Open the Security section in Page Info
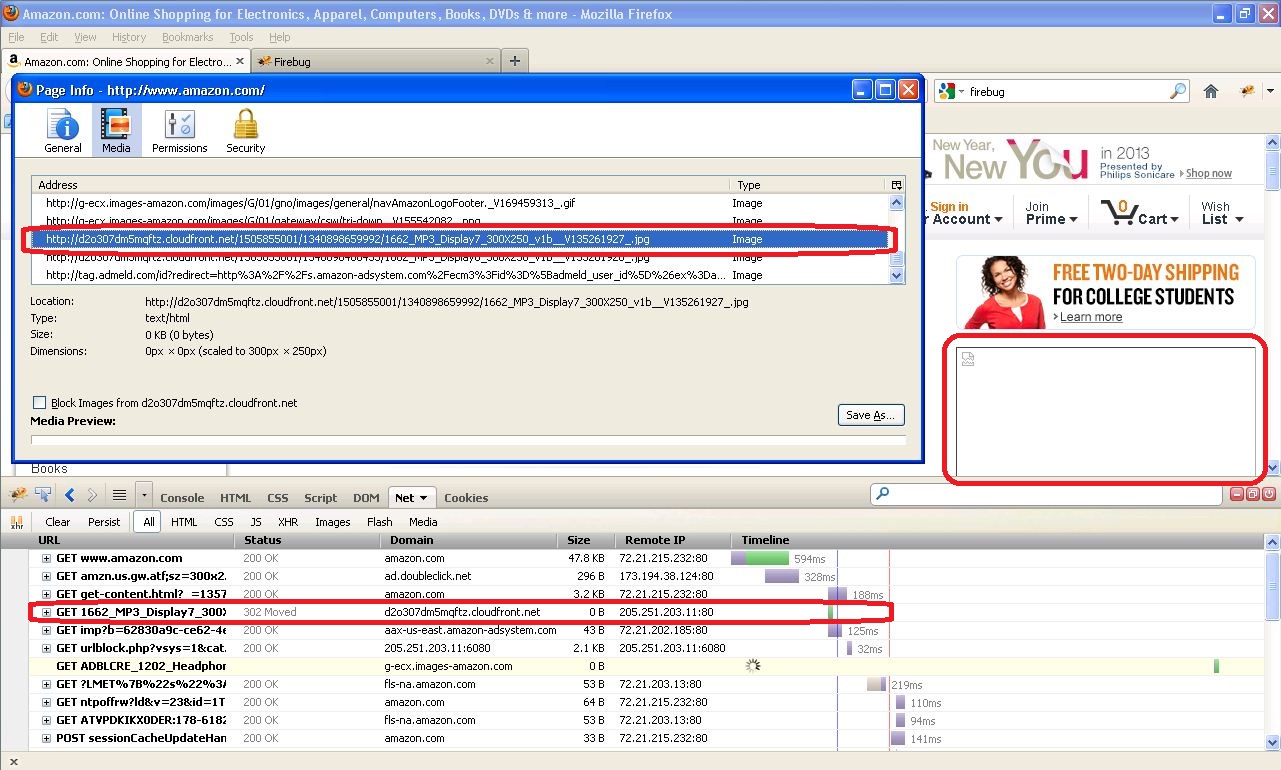Viewport: 1281px width, 770px height. tap(245, 131)
